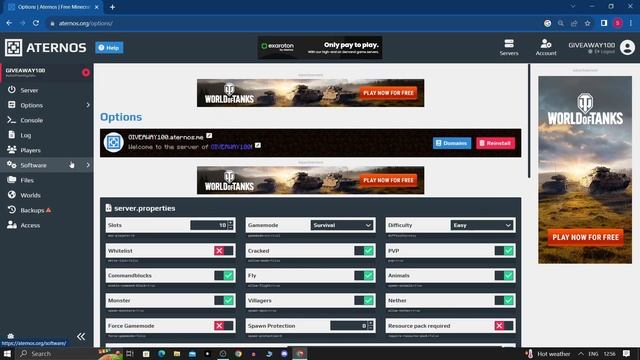Expand the Options submenu chevron
Screen dimensions: 640x360
[x=88, y=105]
